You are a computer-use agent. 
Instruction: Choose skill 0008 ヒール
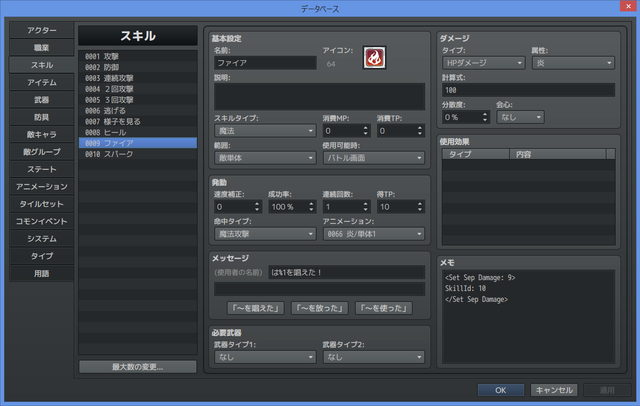coord(138,132)
